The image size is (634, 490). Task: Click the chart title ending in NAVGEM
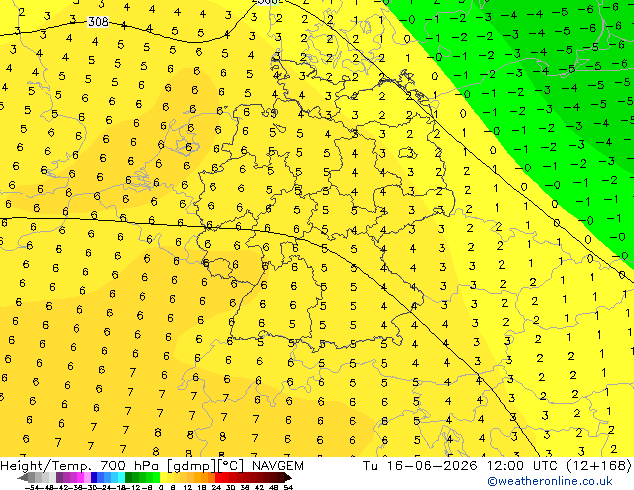coord(152,465)
